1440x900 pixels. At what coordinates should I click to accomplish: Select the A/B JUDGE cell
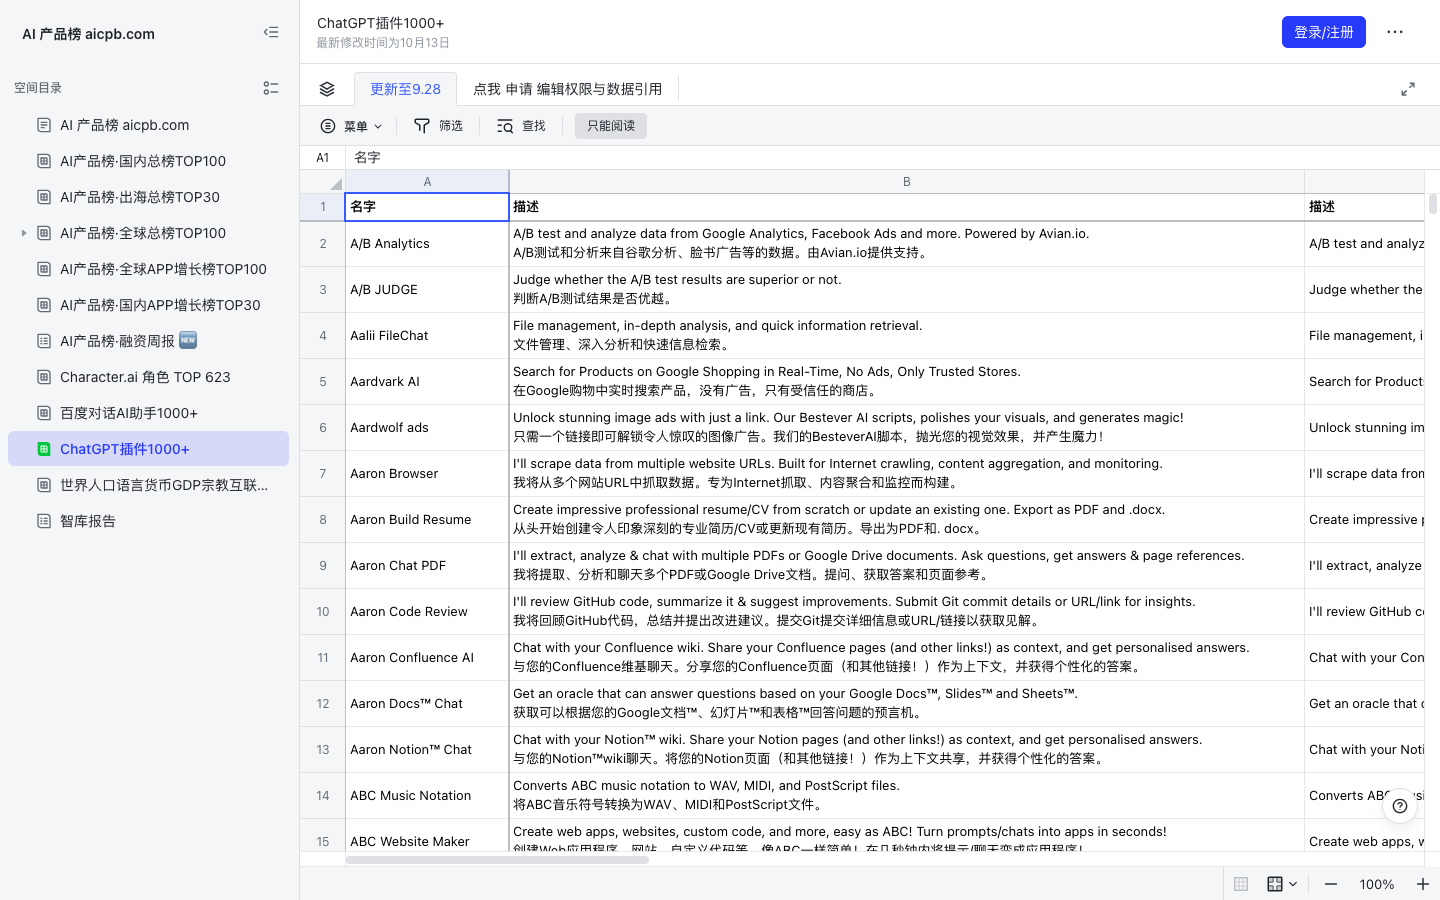[x=427, y=290]
